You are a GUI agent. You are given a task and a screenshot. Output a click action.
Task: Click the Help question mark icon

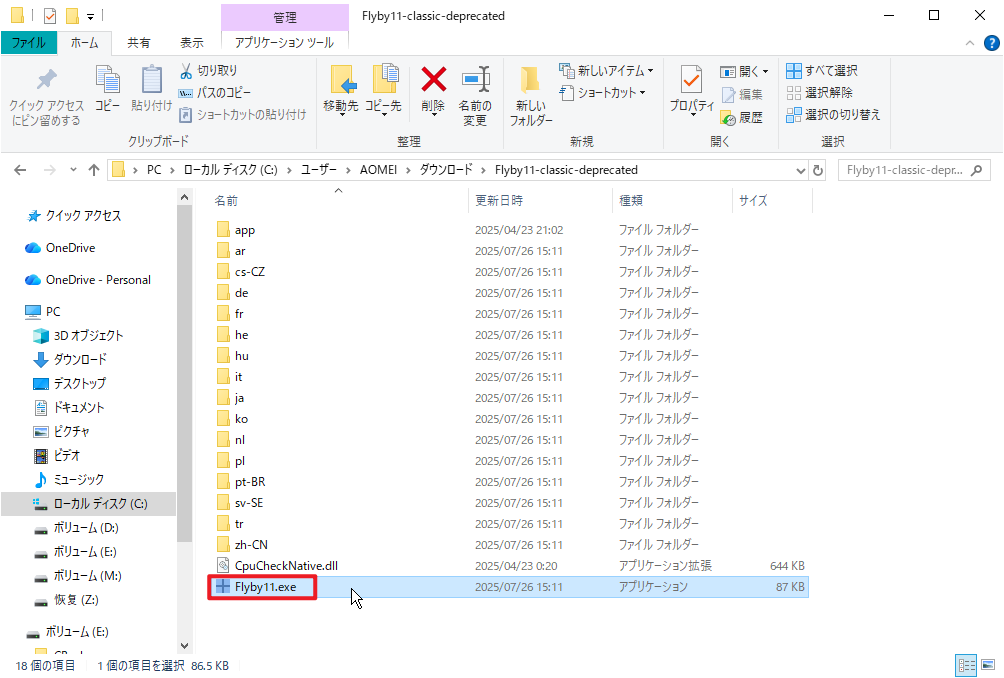[x=991, y=43]
